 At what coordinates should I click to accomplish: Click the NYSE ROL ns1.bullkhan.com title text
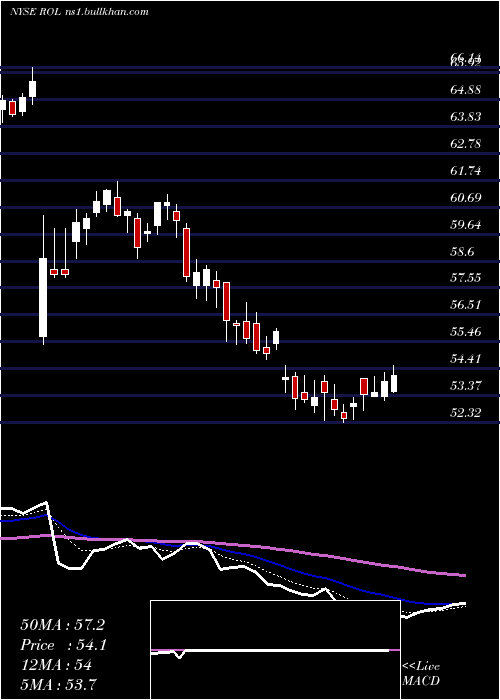click(x=79, y=12)
